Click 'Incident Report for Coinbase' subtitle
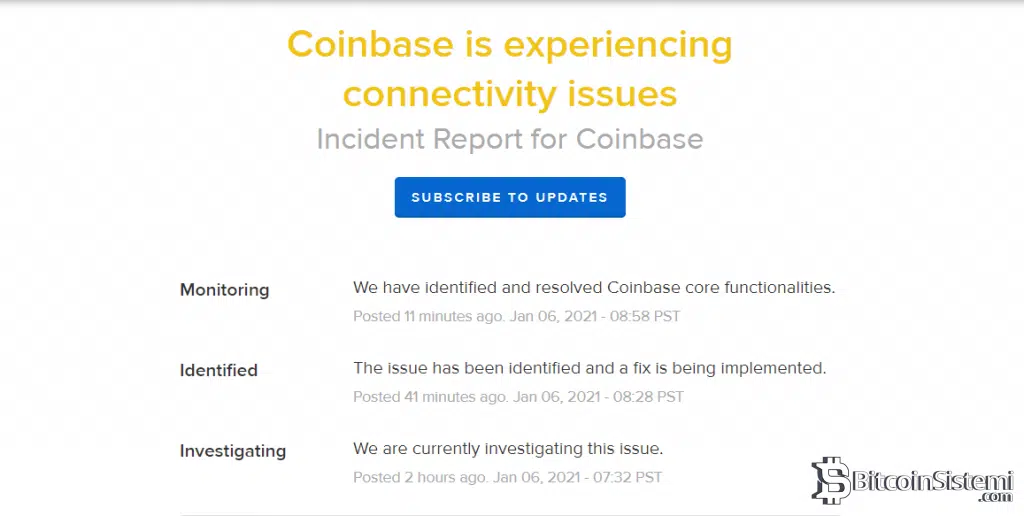 510,139
